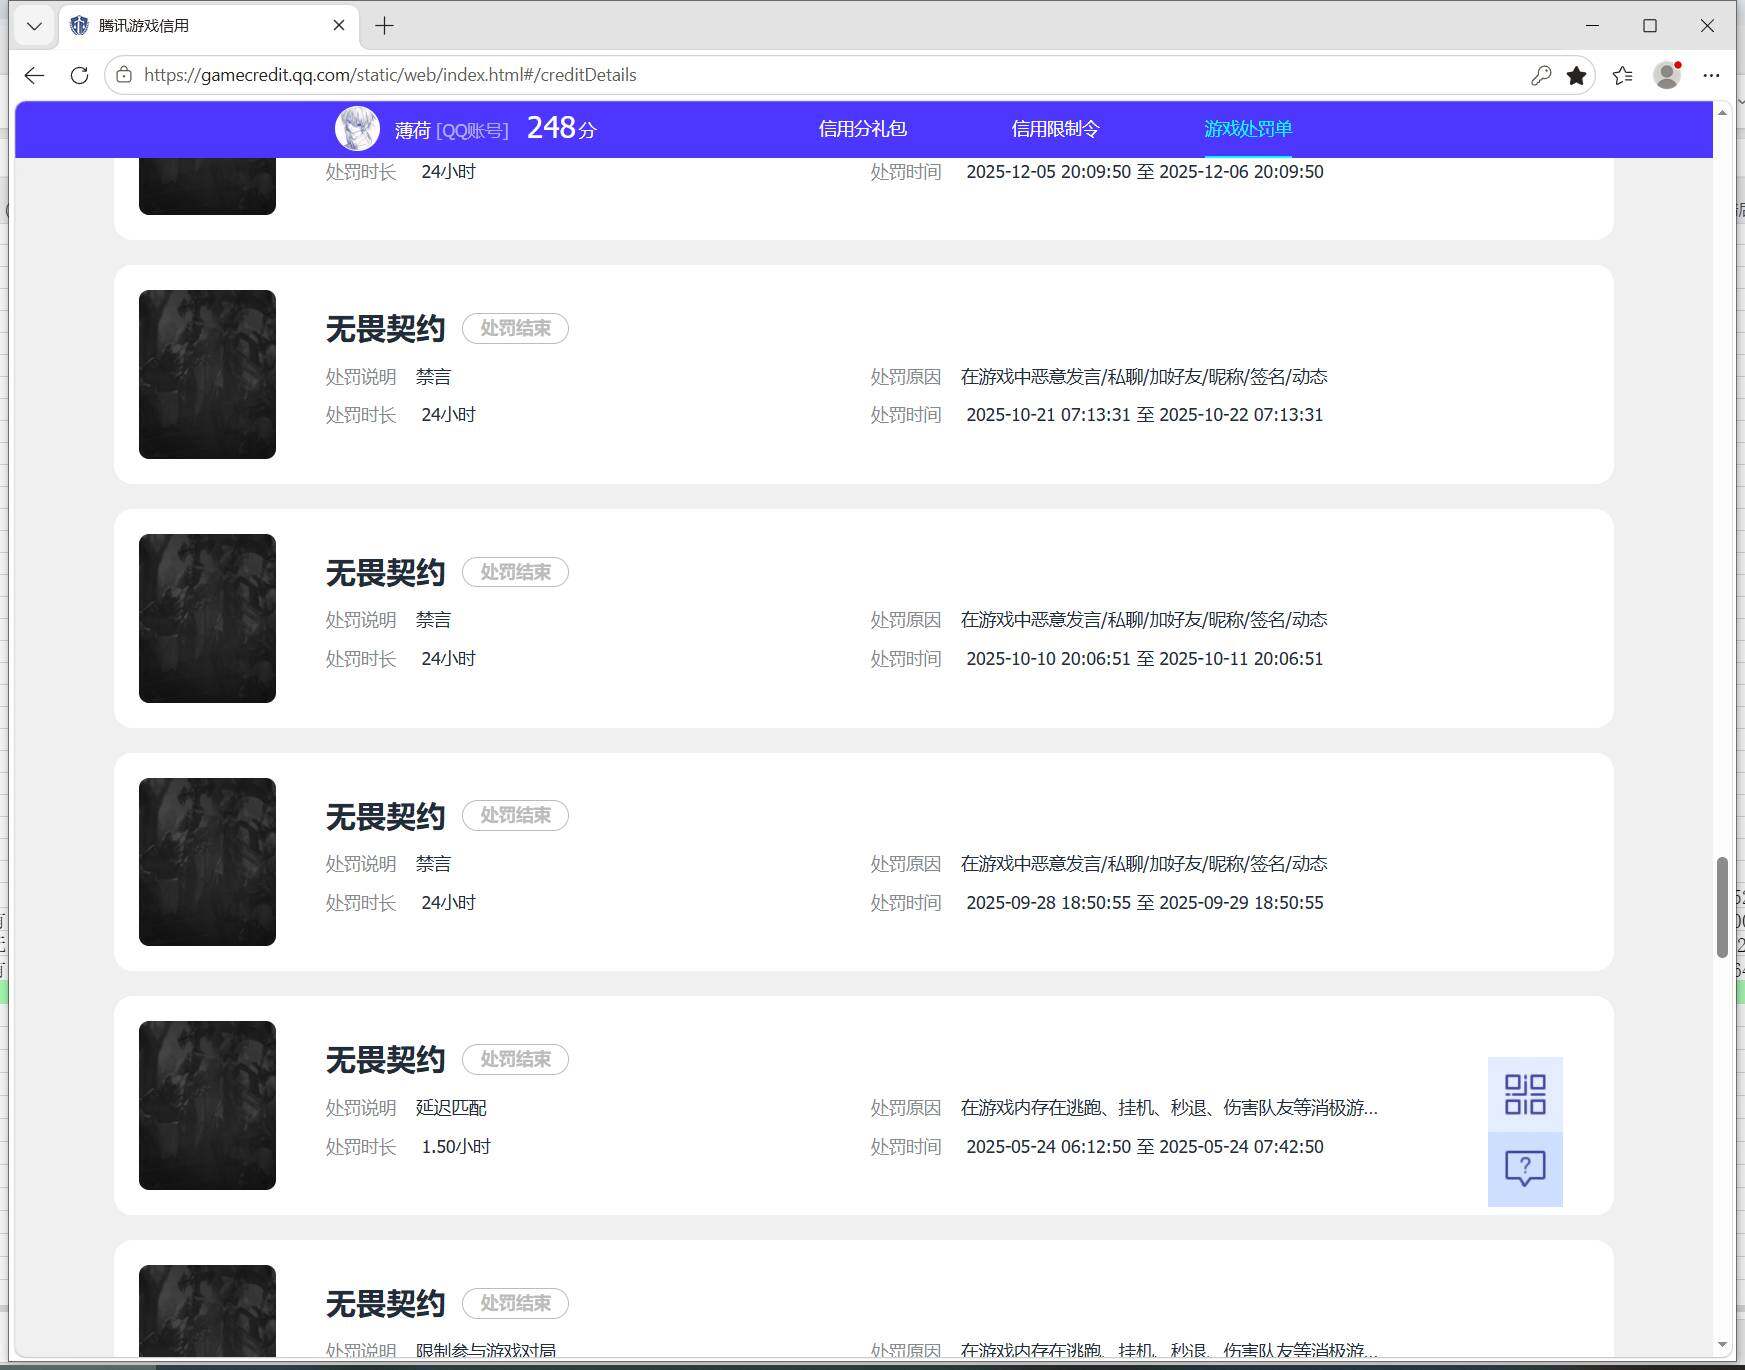Open the browser settings and more menu
1745x1370 pixels.
coord(1712,75)
